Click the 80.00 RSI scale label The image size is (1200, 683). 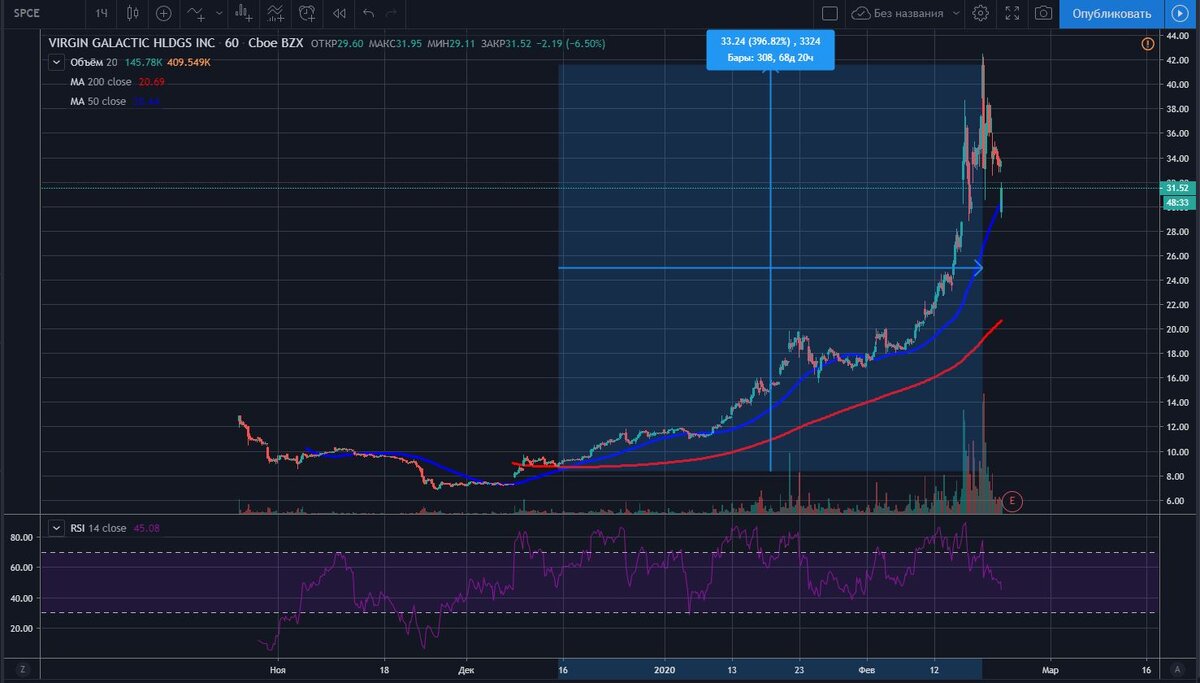(x=22, y=537)
